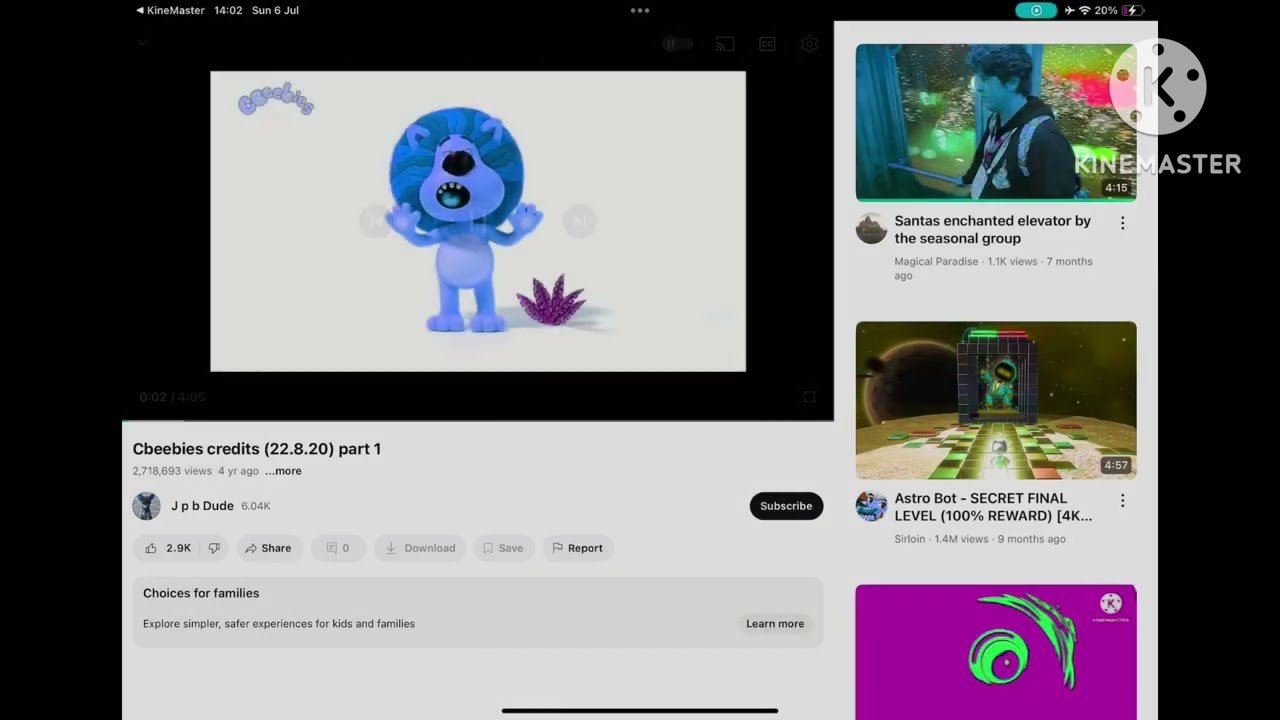Save the video to a playlist
Screen dimensions: 1280x720
point(503,548)
